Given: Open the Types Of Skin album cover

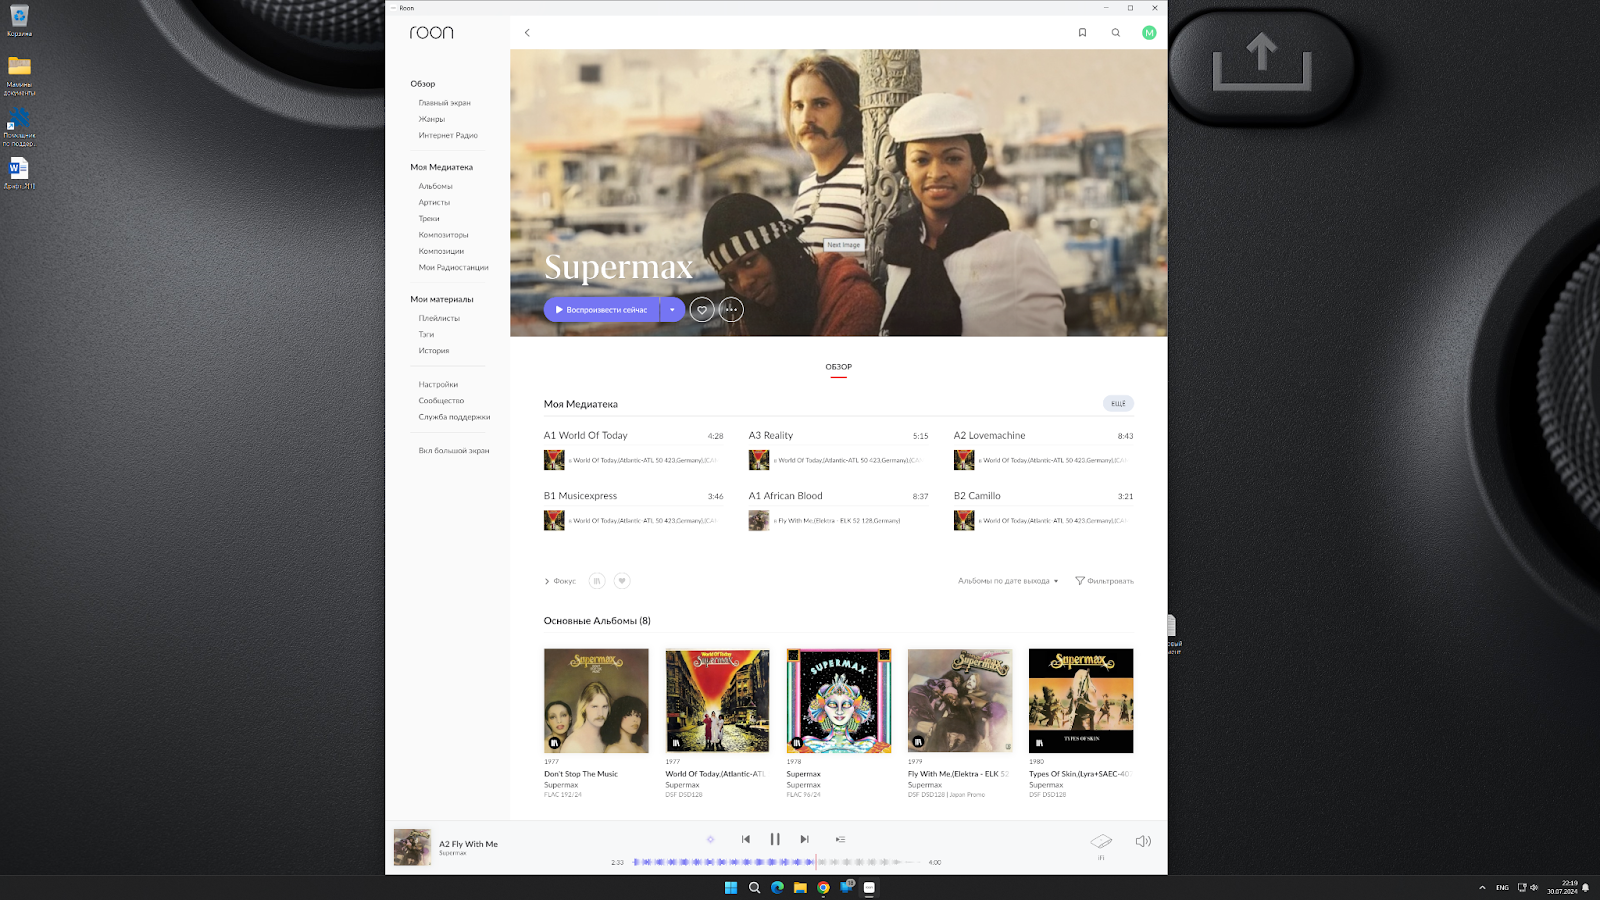Looking at the screenshot, I should point(1081,701).
